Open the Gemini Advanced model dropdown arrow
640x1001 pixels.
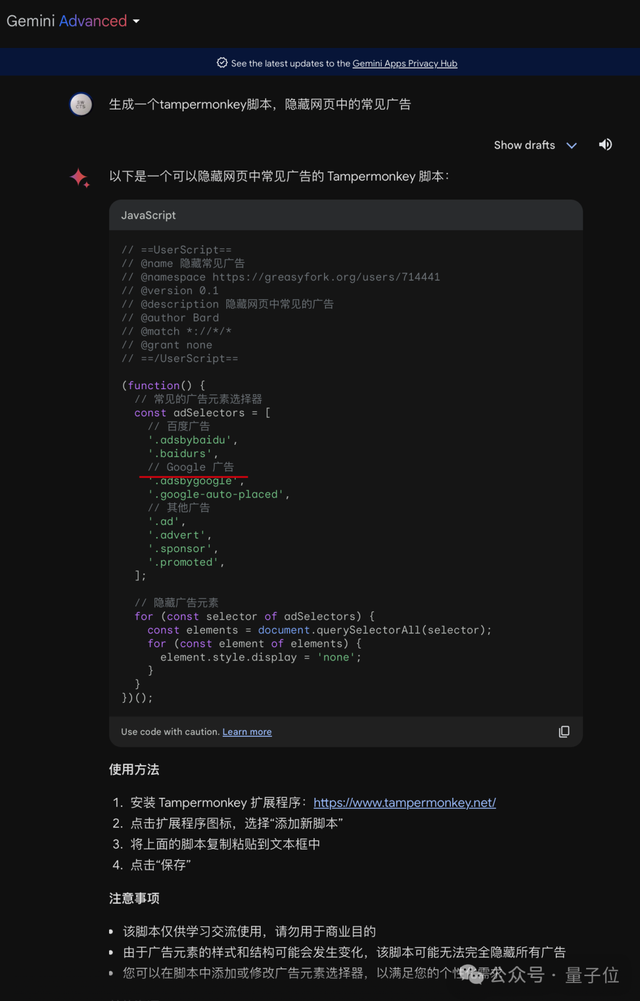pos(136,22)
